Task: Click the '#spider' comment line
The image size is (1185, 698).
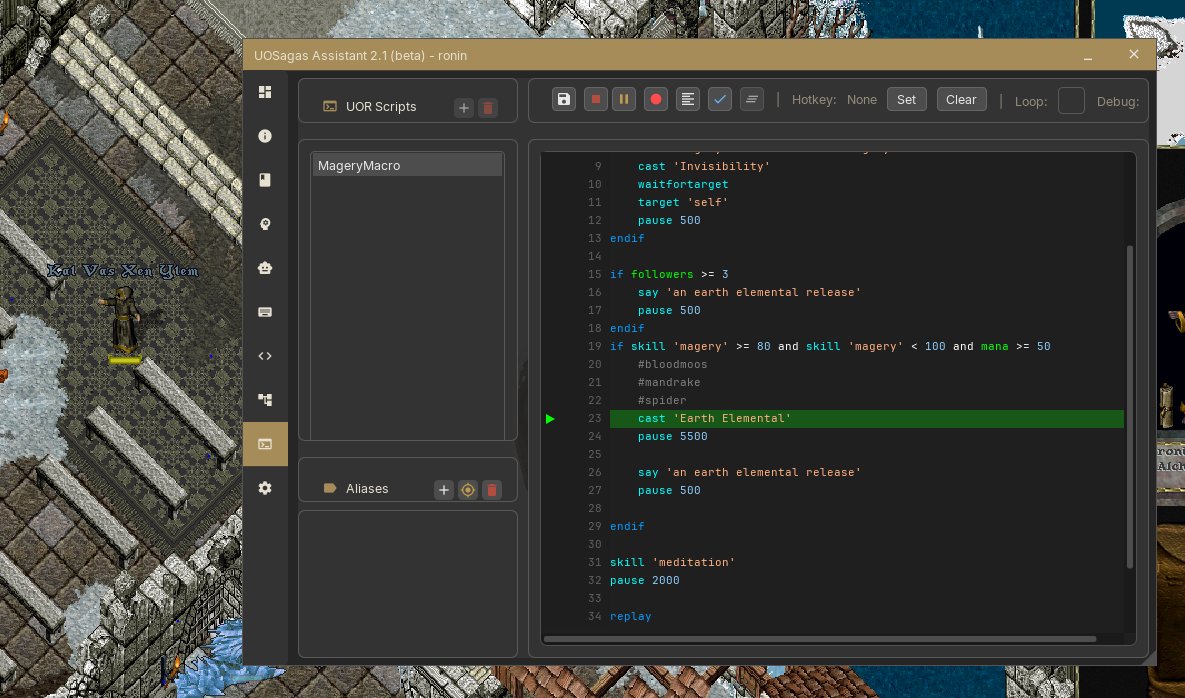Action: [x=661, y=400]
